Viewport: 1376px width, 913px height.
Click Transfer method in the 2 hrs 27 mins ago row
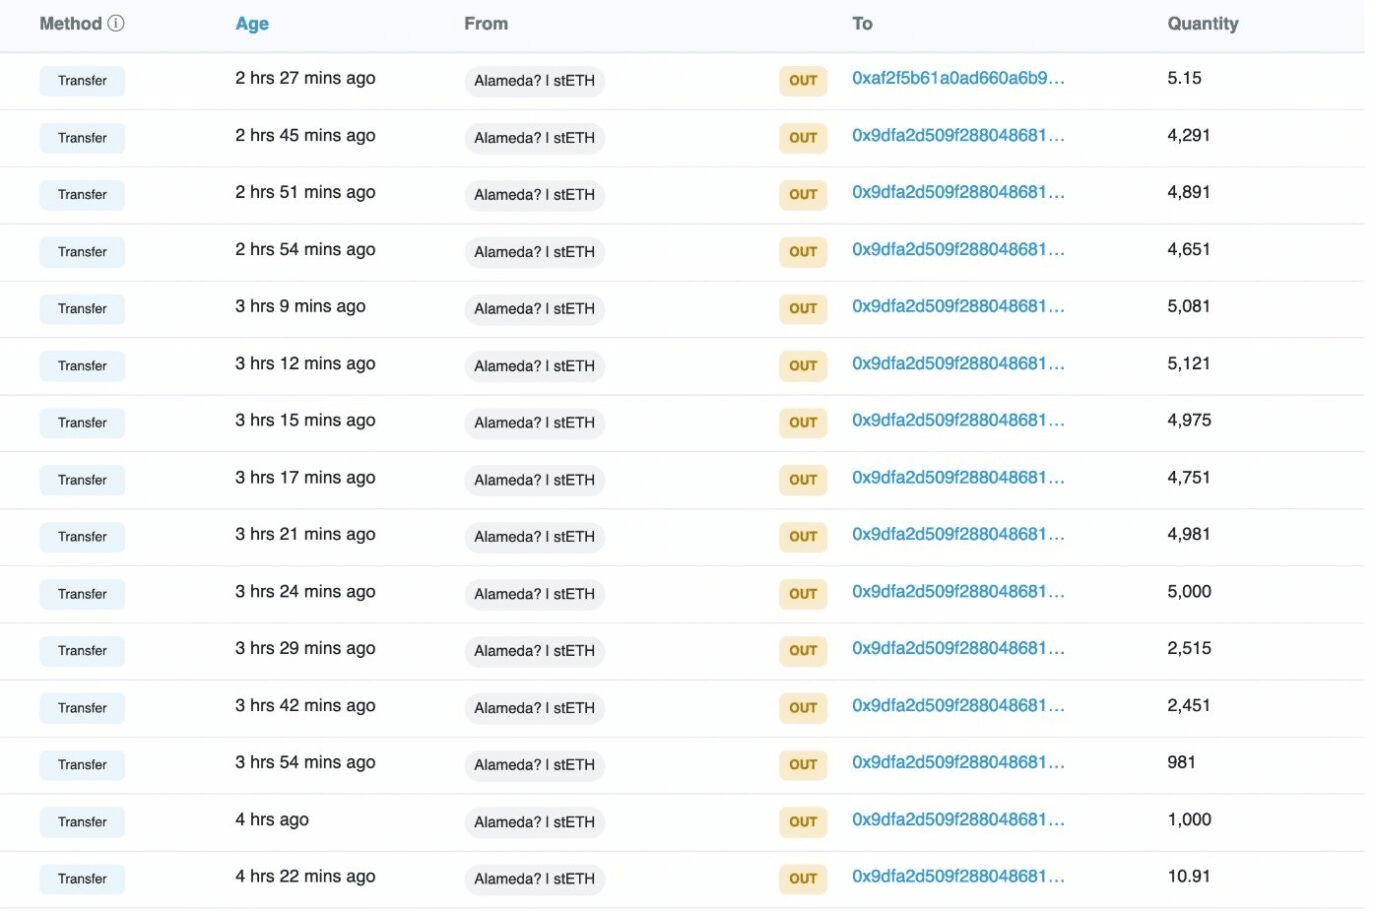pos(82,81)
